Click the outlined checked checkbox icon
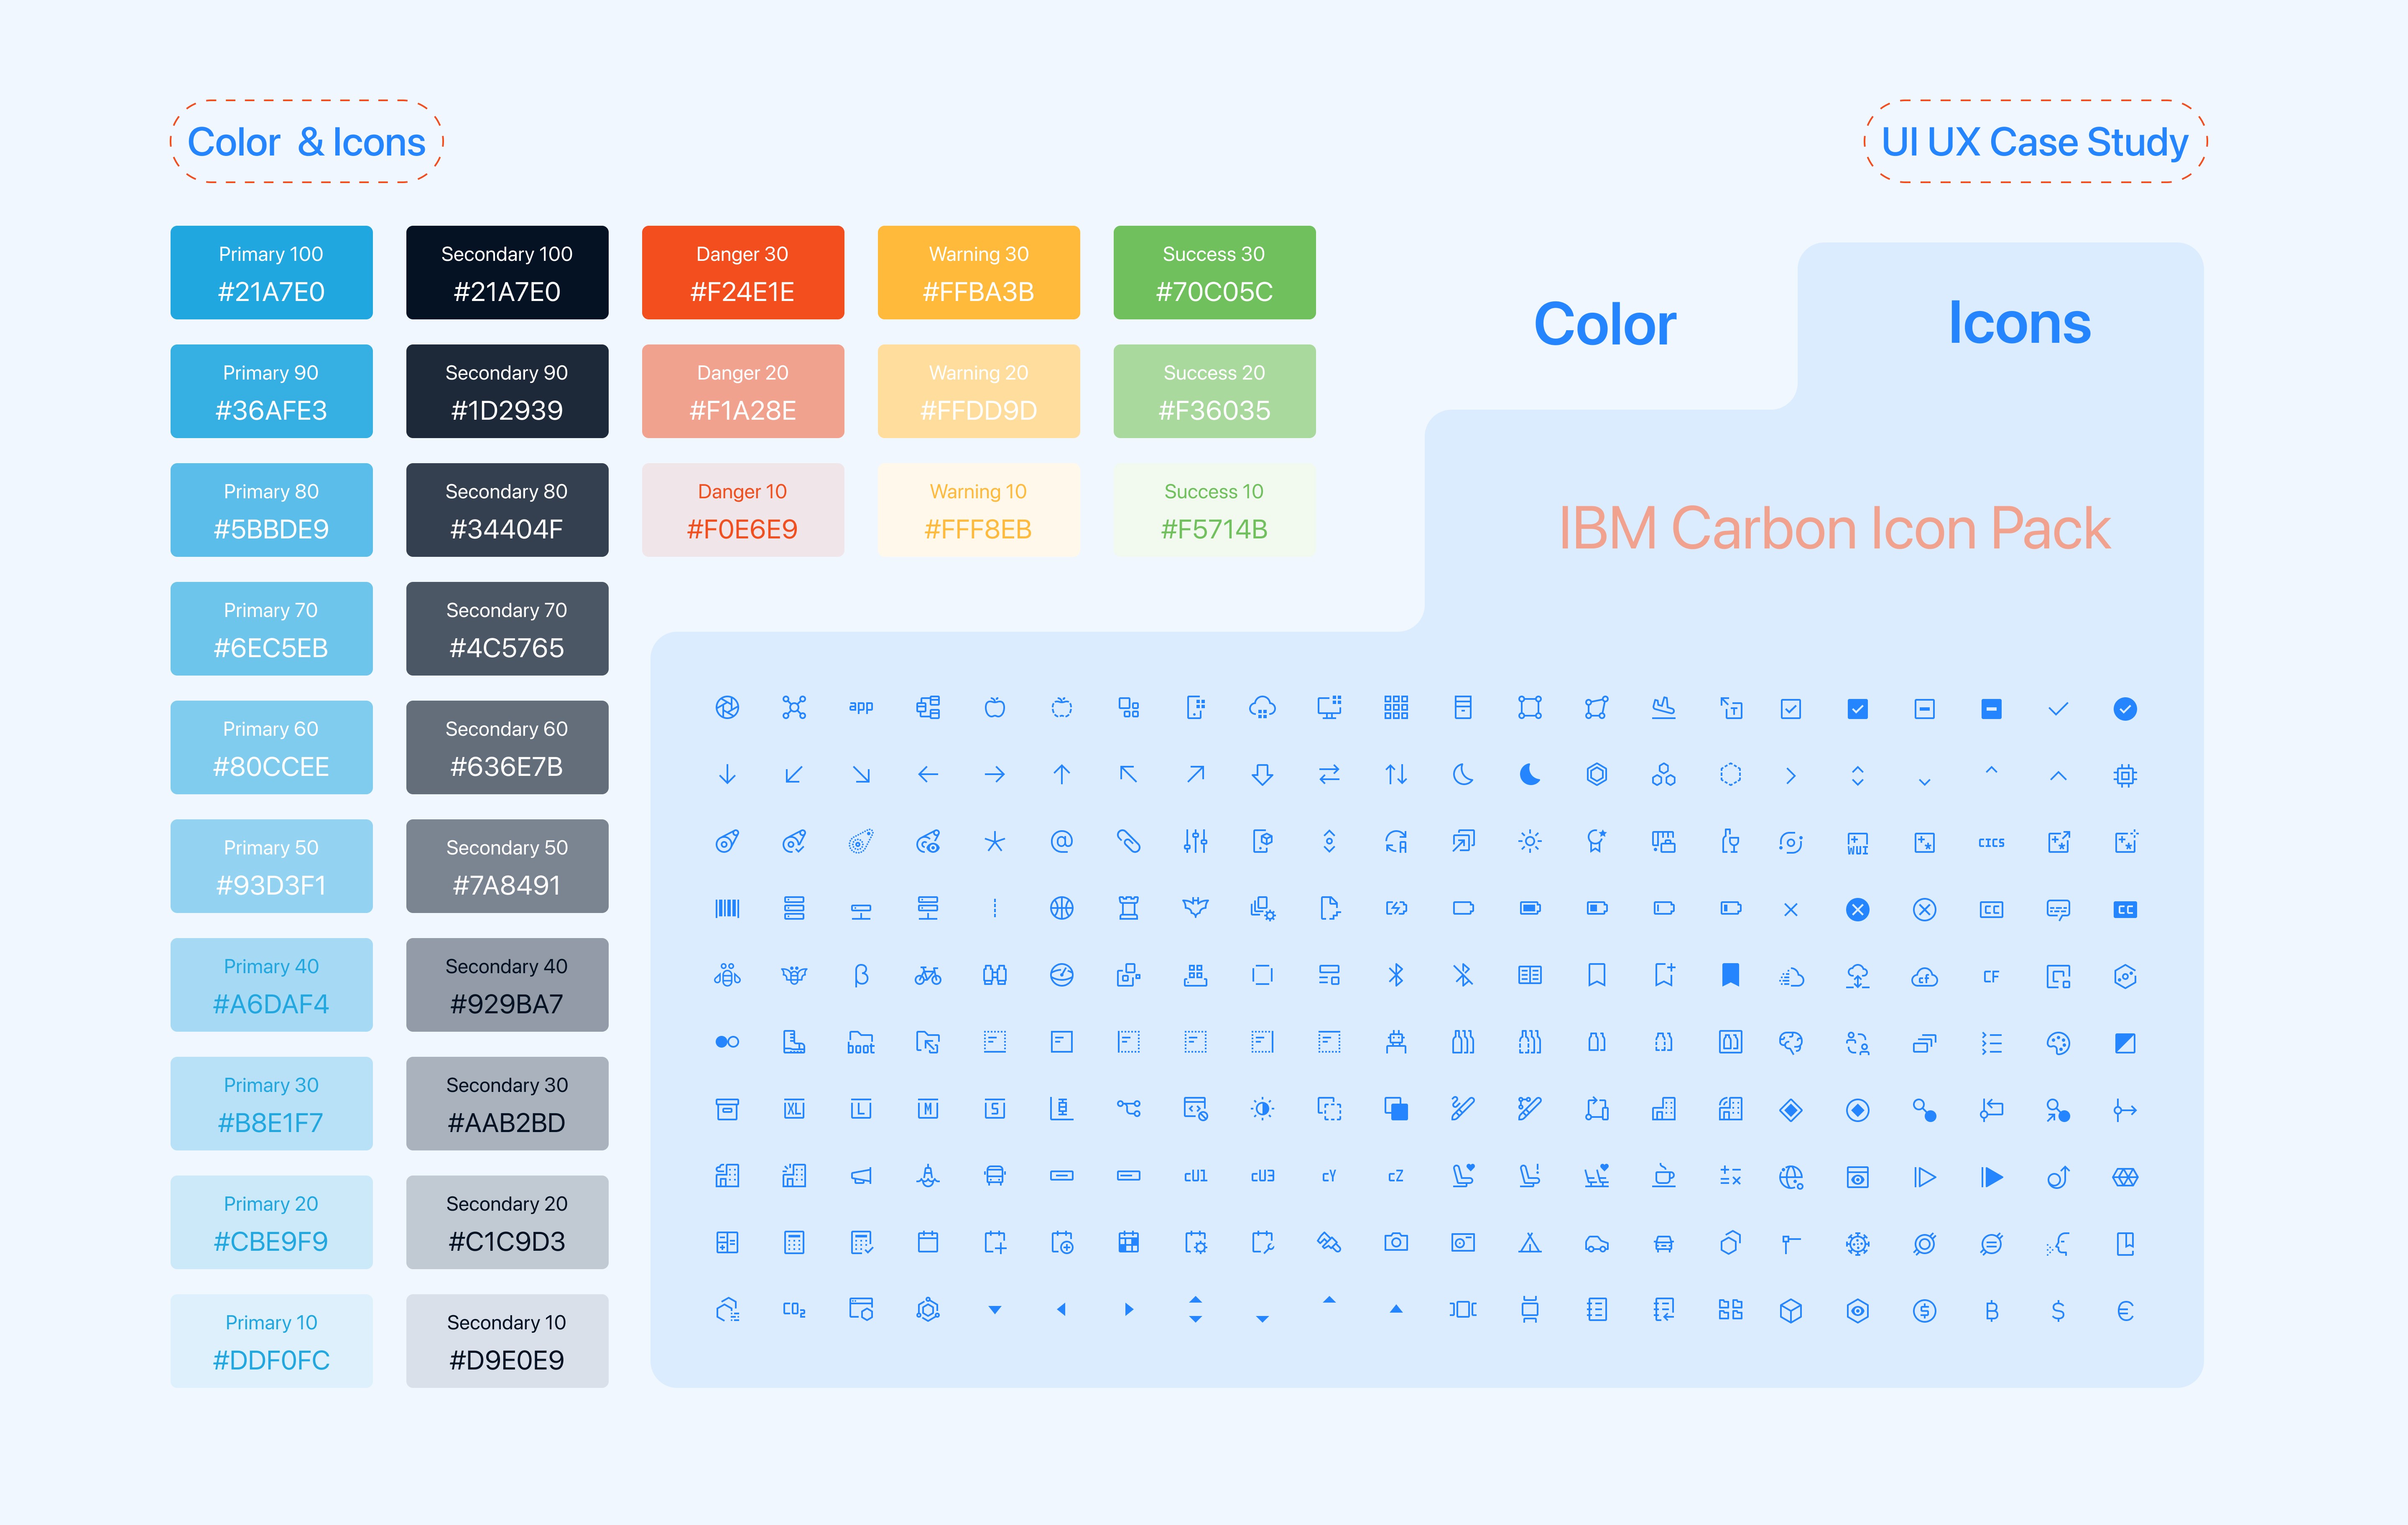Viewport: 2408px width, 1525px height. [1791, 709]
